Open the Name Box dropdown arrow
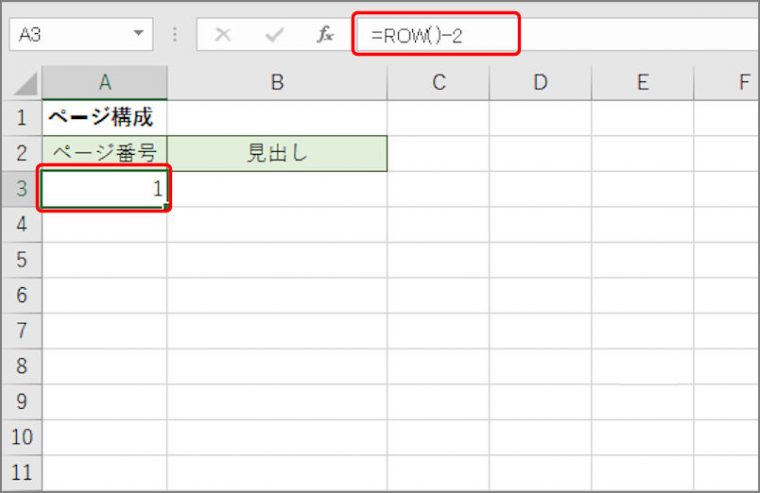 pos(139,33)
